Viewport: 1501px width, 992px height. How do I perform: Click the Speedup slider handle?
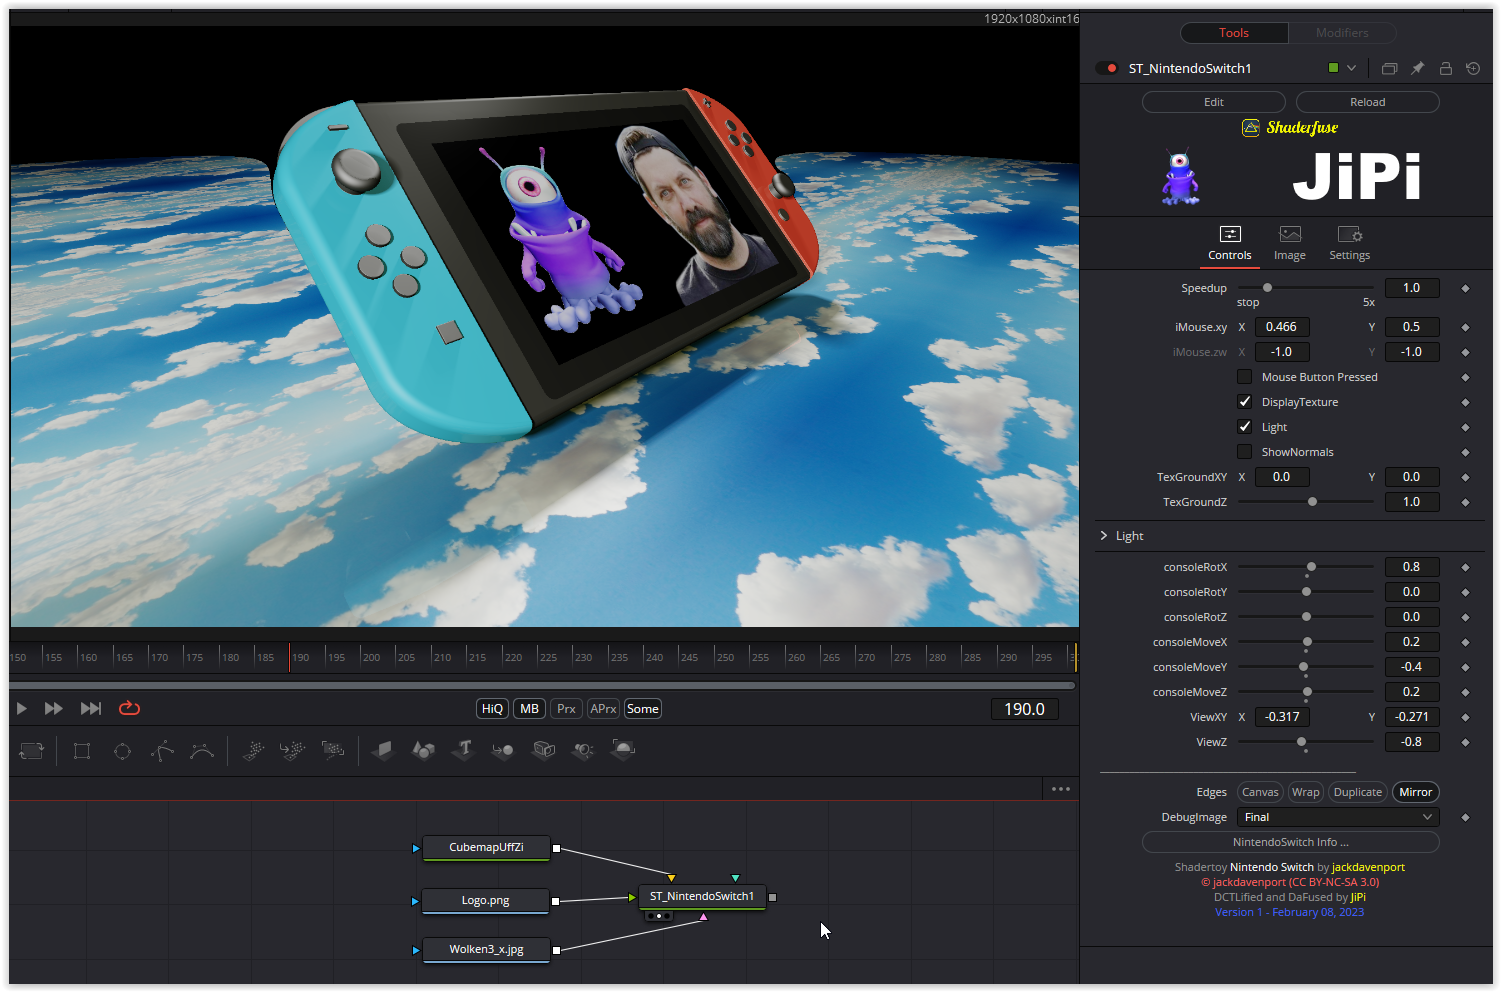[x=1267, y=288]
